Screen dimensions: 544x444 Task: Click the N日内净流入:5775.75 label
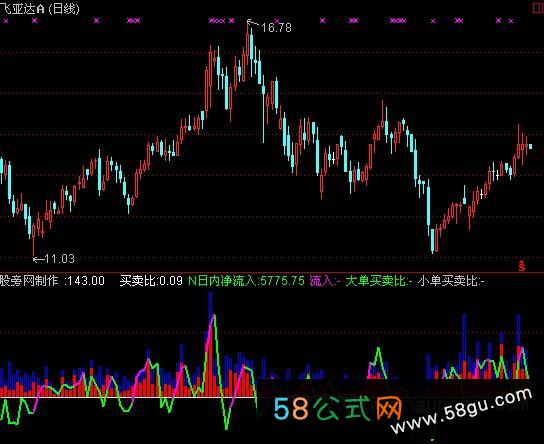(246, 281)
